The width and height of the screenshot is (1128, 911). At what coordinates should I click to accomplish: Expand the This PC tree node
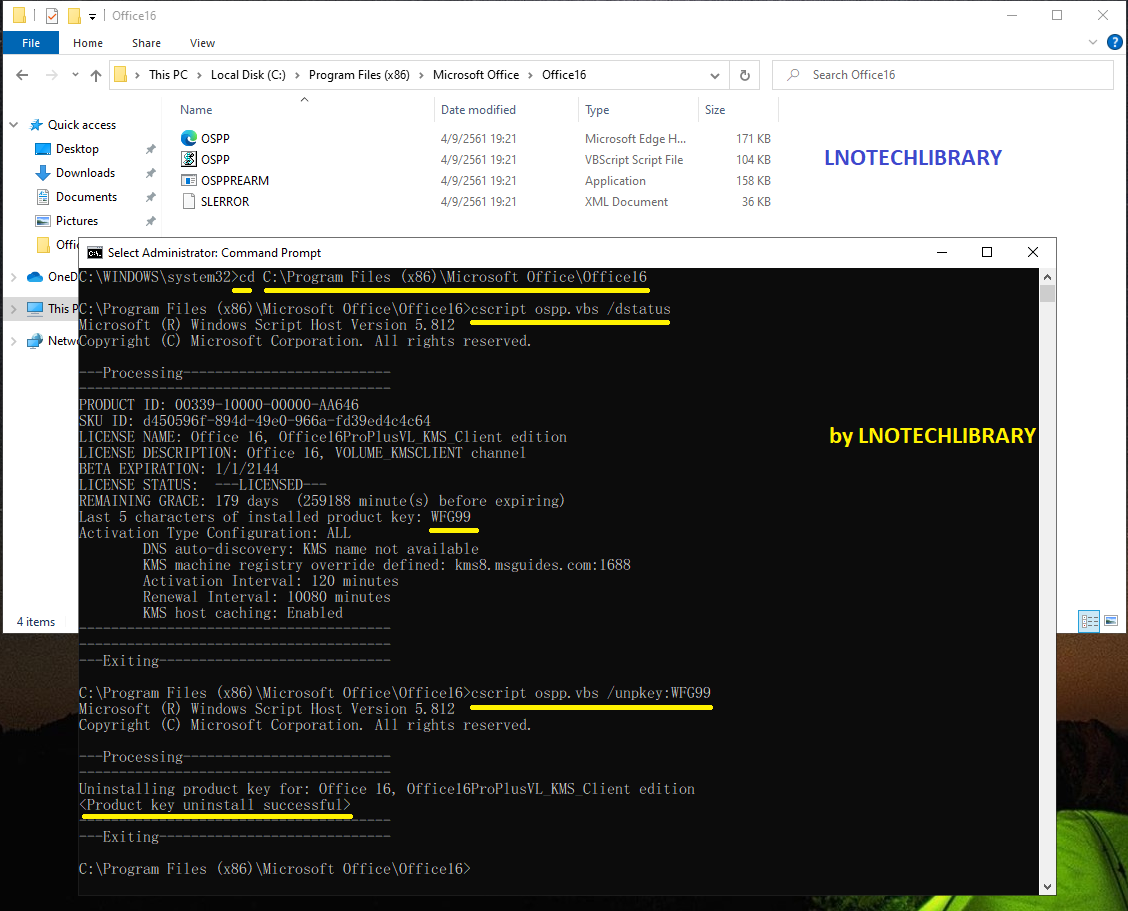(14, 309)
